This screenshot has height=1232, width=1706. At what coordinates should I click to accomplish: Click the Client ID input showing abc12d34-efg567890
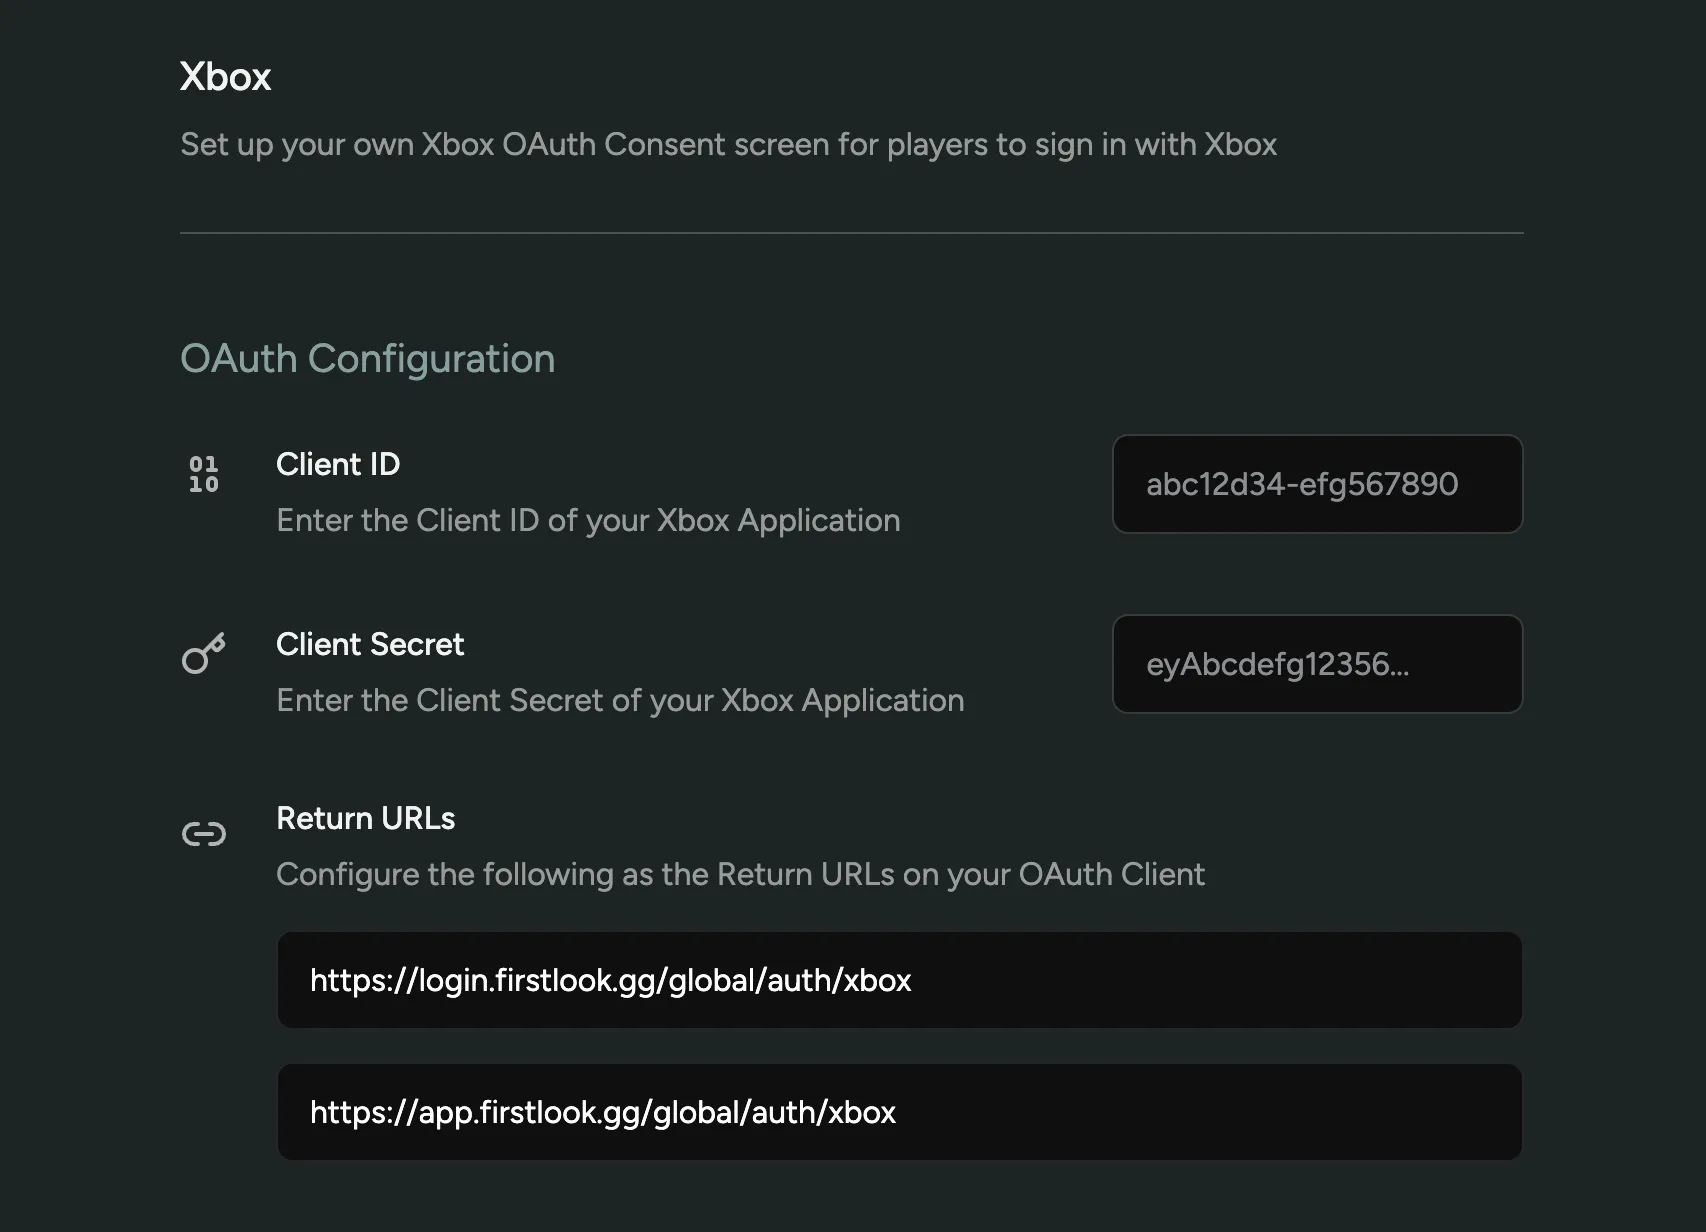click(x=1316, y=484)
